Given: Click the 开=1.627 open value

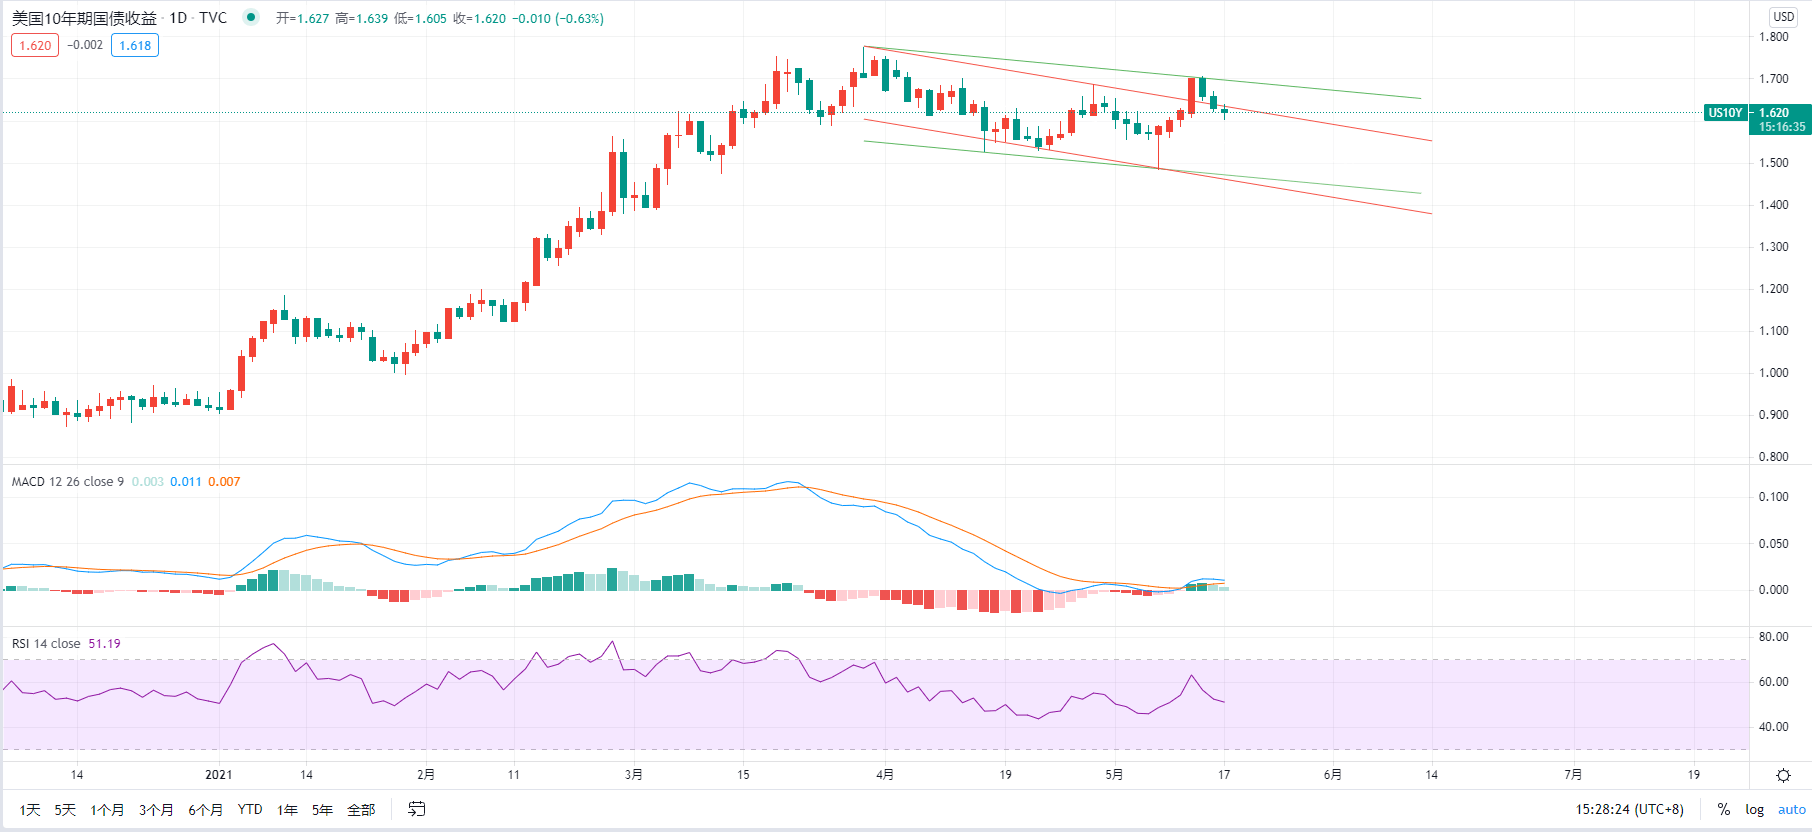Looking at the screenshot, I should [x=302, y=18].
